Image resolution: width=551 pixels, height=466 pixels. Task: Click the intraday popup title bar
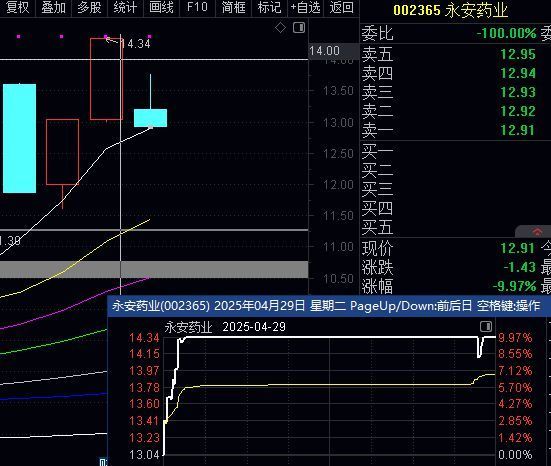(x=327, y=306)
